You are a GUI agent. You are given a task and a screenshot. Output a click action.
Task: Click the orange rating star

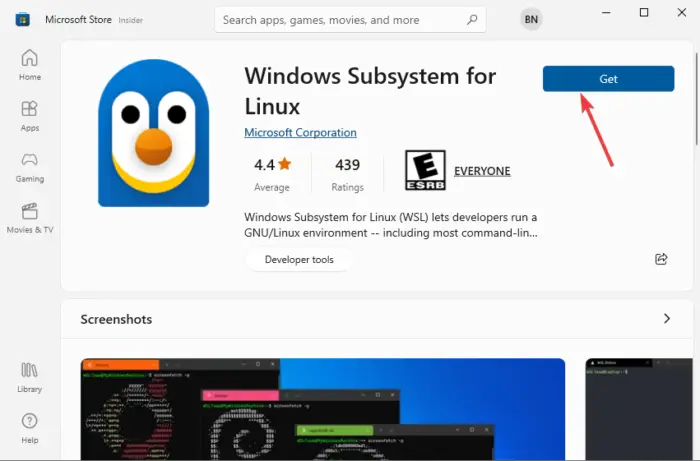284,164
